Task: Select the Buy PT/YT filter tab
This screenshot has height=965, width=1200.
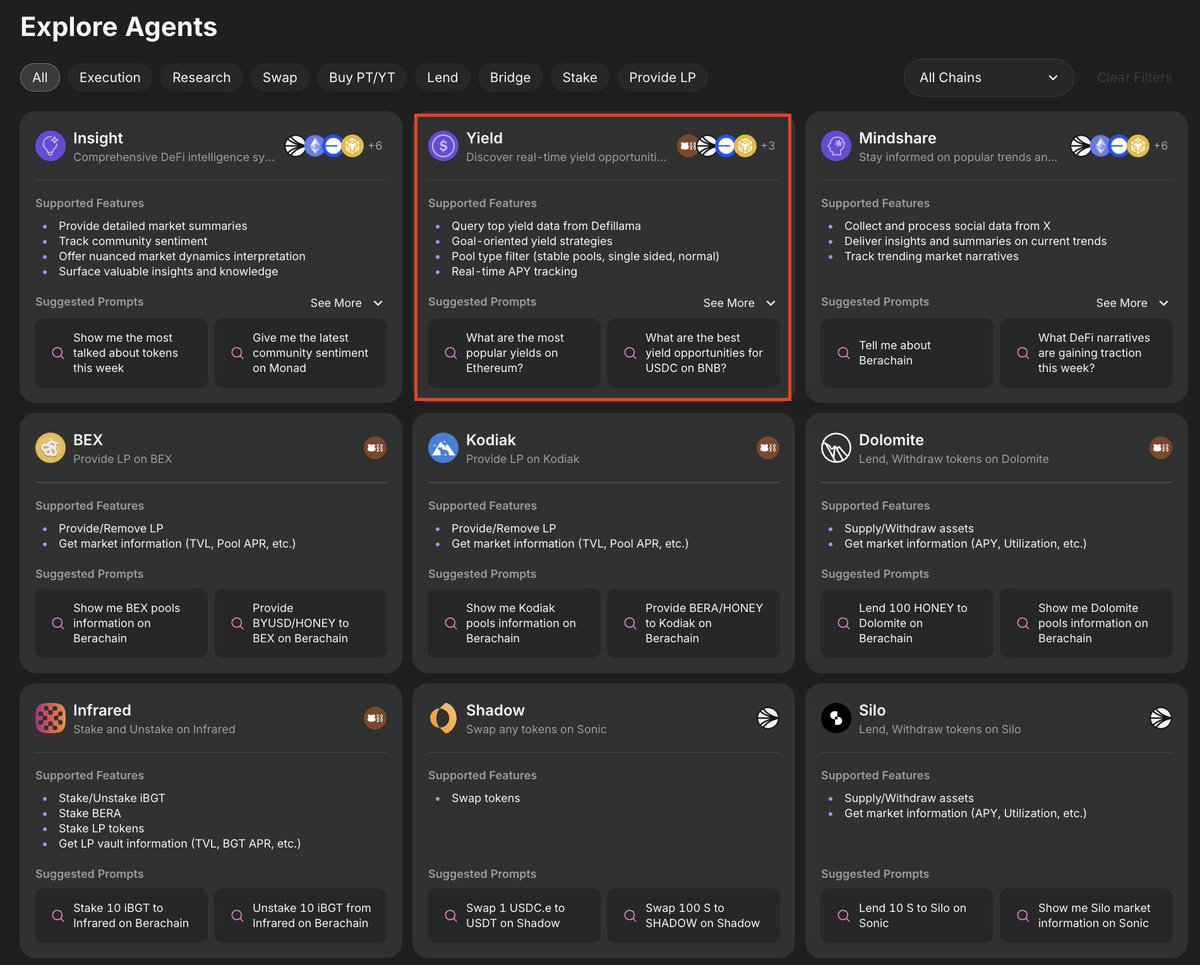Action: (x=362, y=77)
